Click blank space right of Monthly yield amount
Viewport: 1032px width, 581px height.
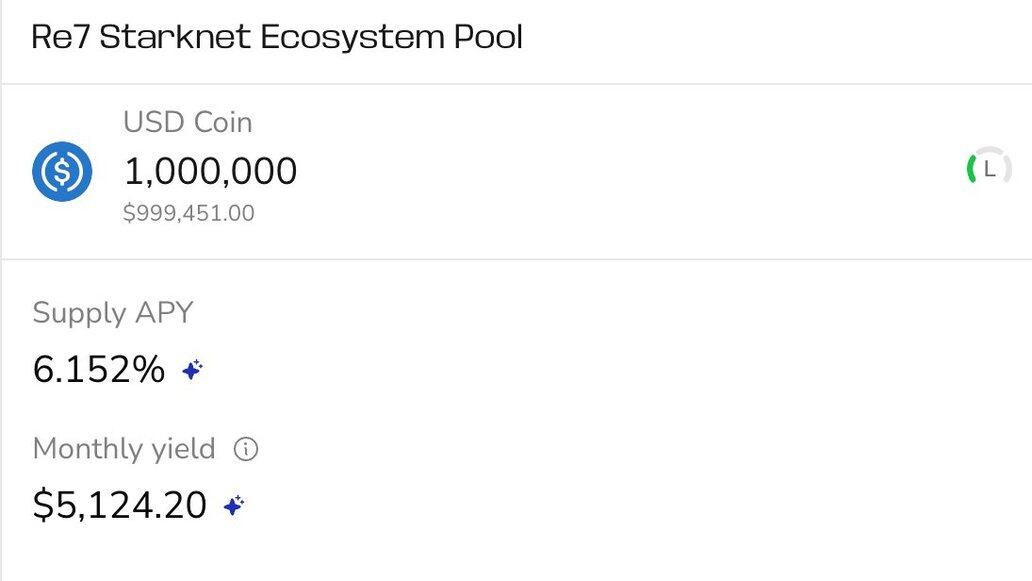pyautogui.click(x=625, y=505)
